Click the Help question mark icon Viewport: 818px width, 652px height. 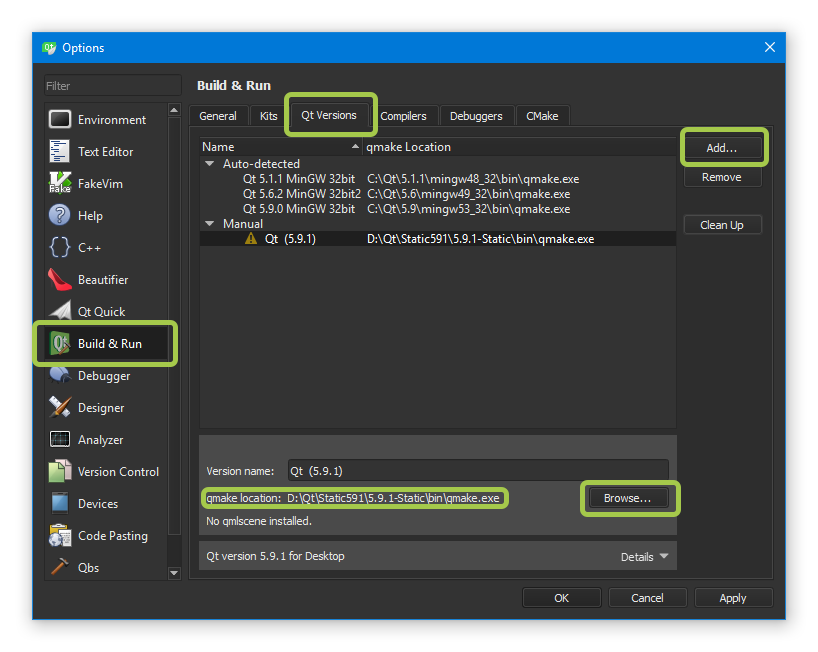pos(59,215)
